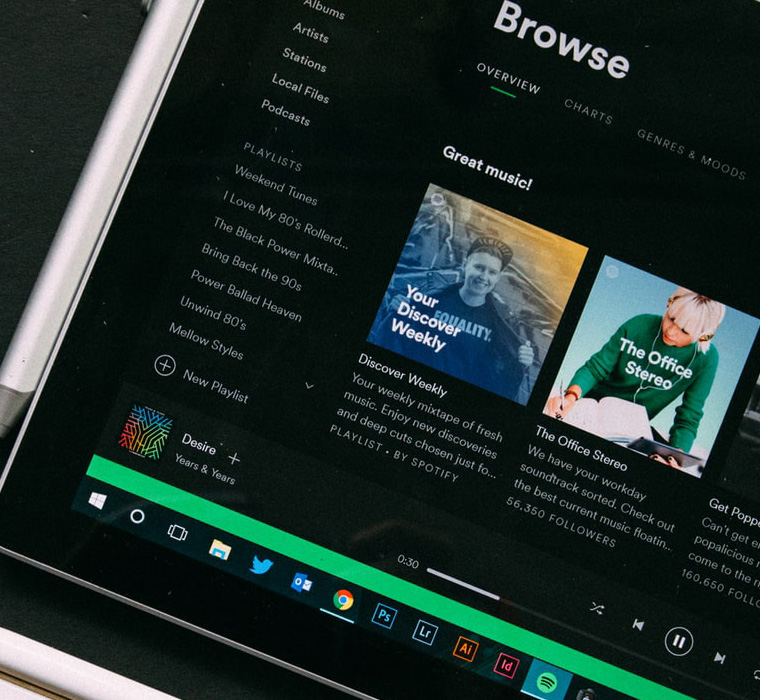Switch to Google Chrome in taskbar
The width and height of the screenshot is (760, 700).
click(x=343, y=600)
